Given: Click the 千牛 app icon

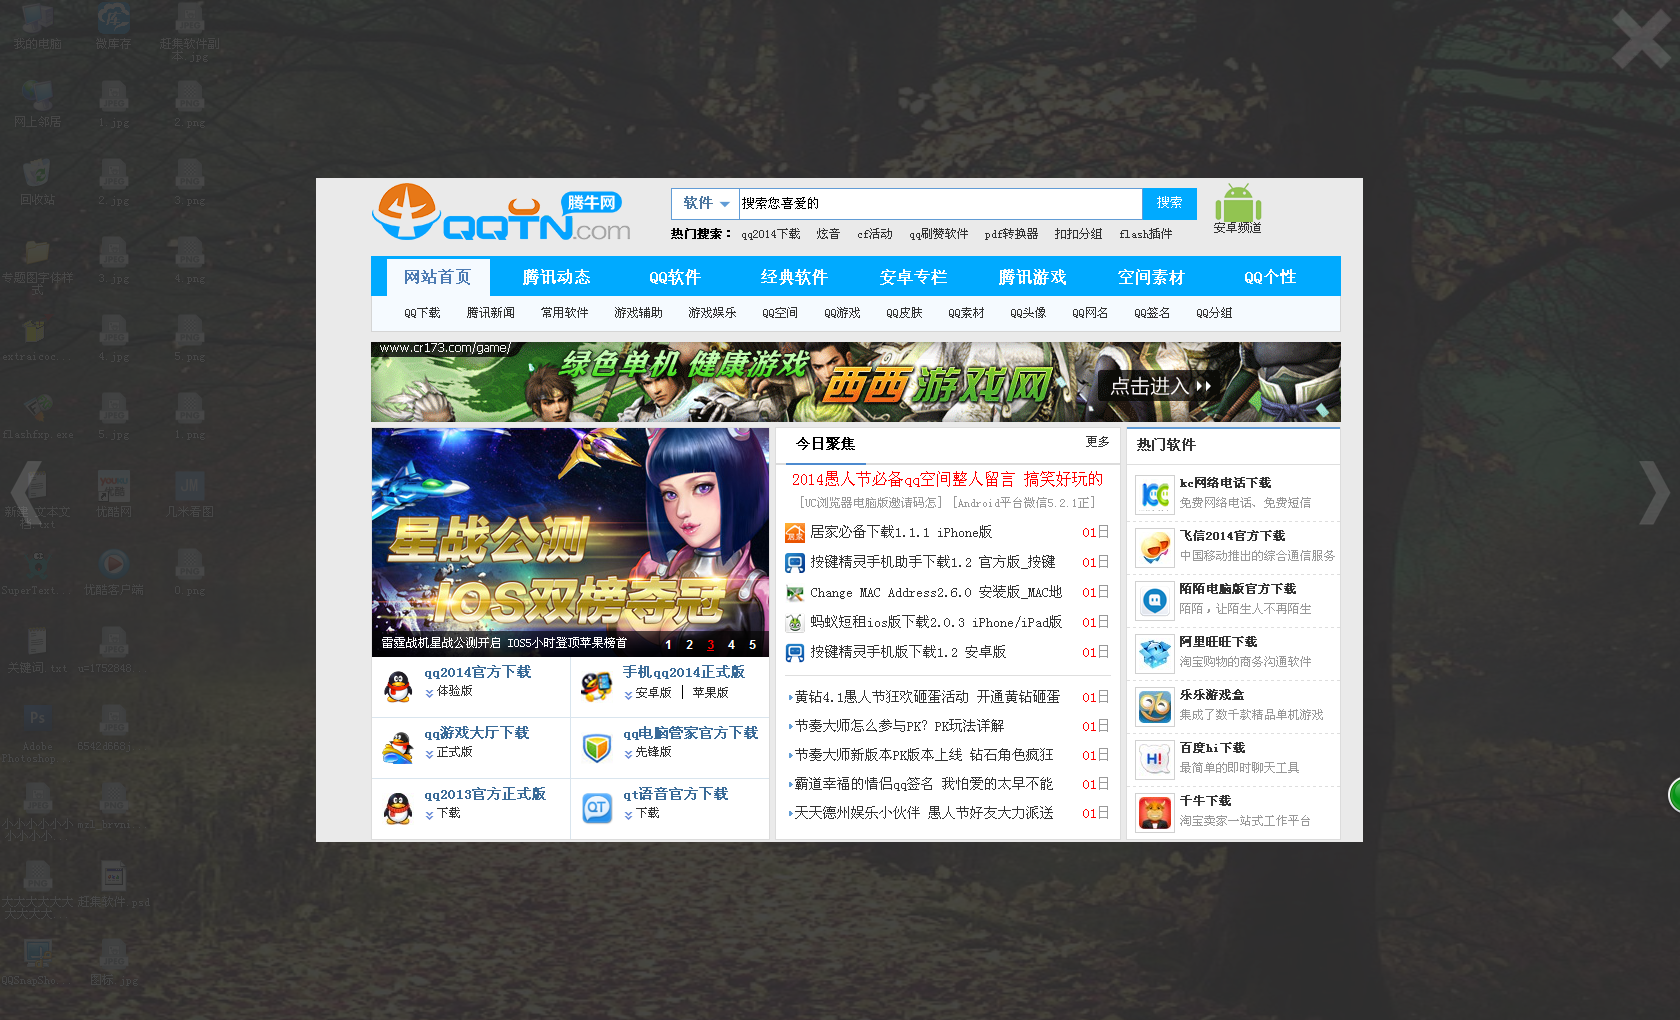Looking at the screenshot, I should tap(1155, 812).
